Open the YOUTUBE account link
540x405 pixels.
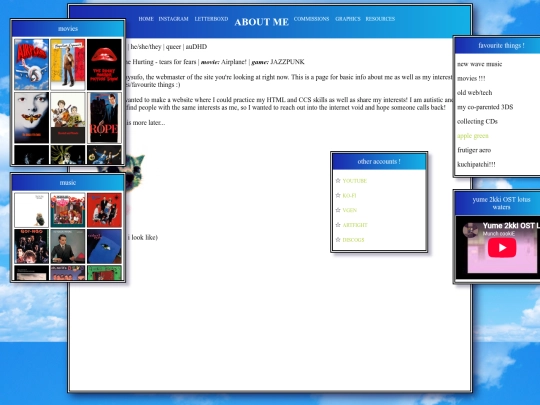click(355, 181)
